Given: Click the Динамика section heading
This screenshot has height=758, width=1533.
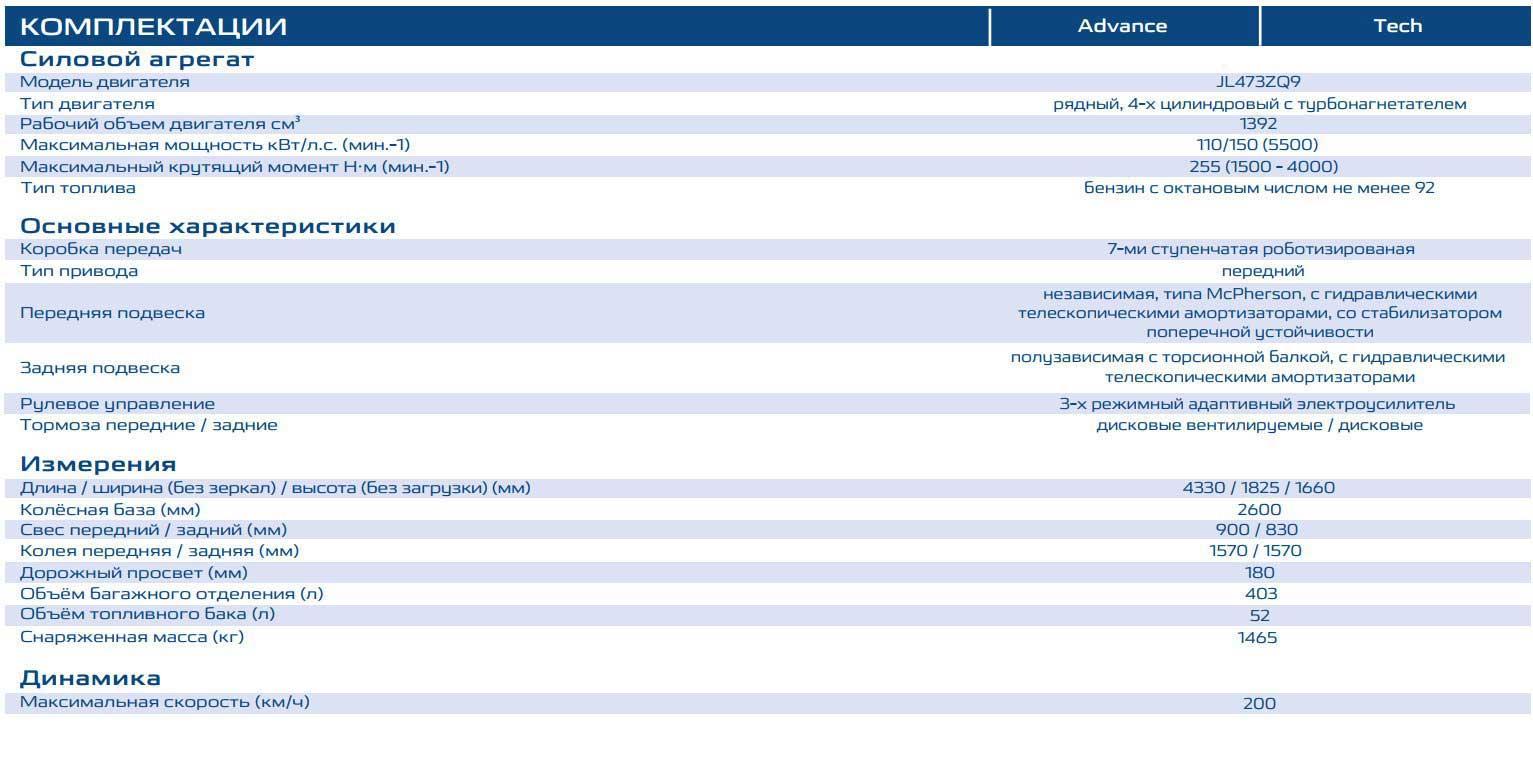Looking at the screenshot, I should point(90,679).
